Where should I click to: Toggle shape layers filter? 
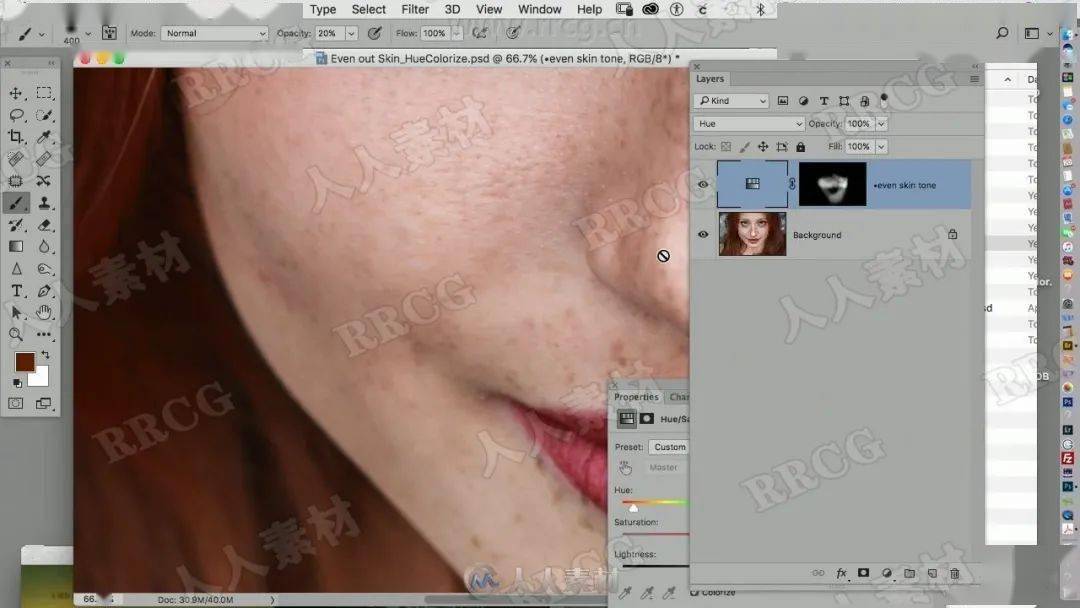click(844, 101)
